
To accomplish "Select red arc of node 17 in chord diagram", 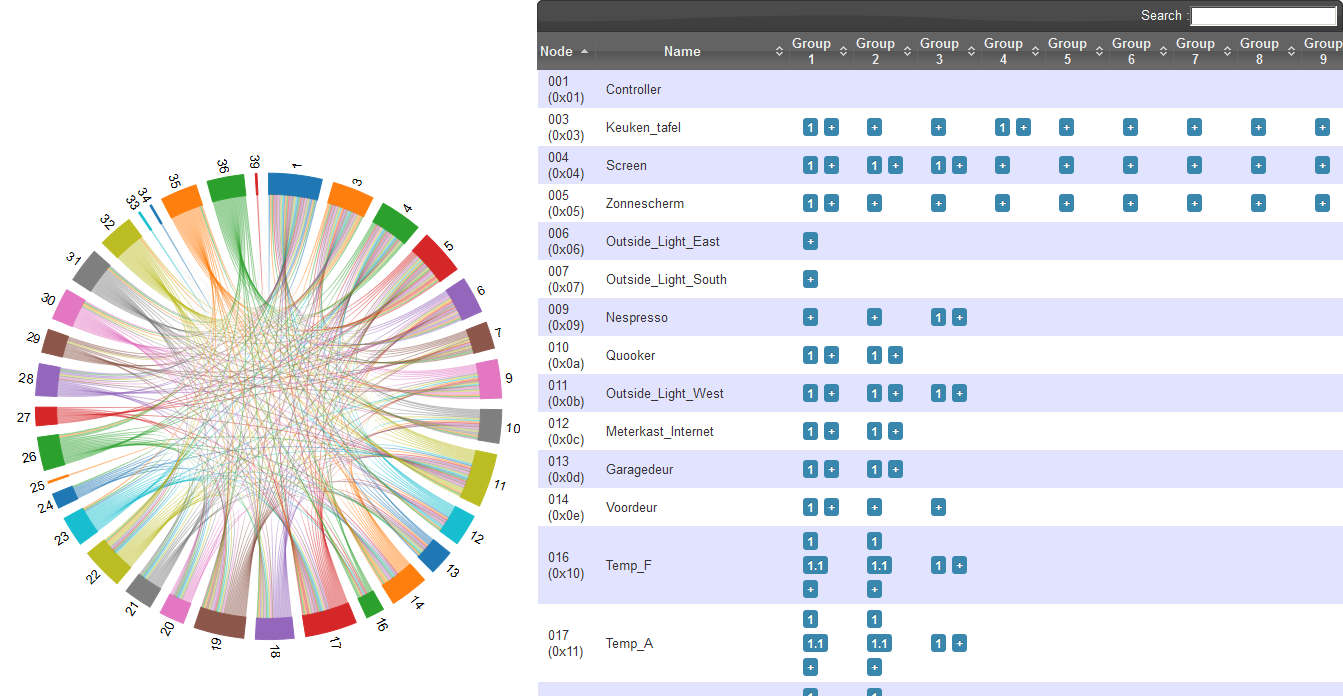I will point(330,619).
